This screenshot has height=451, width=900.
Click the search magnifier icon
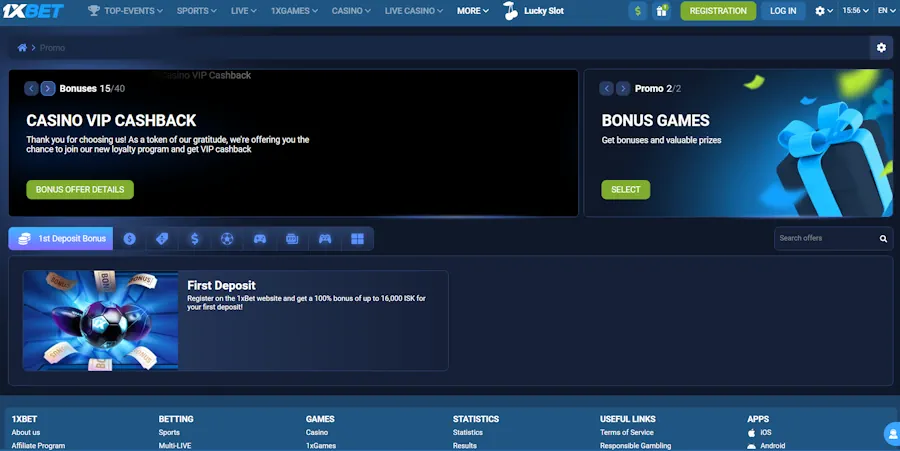(883, 239)
